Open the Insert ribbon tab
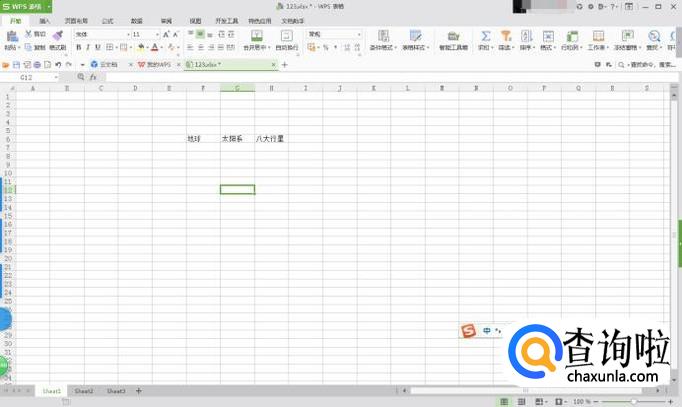Image resolution: width=682 pixels, height=407 pixels. pos(44,21)
